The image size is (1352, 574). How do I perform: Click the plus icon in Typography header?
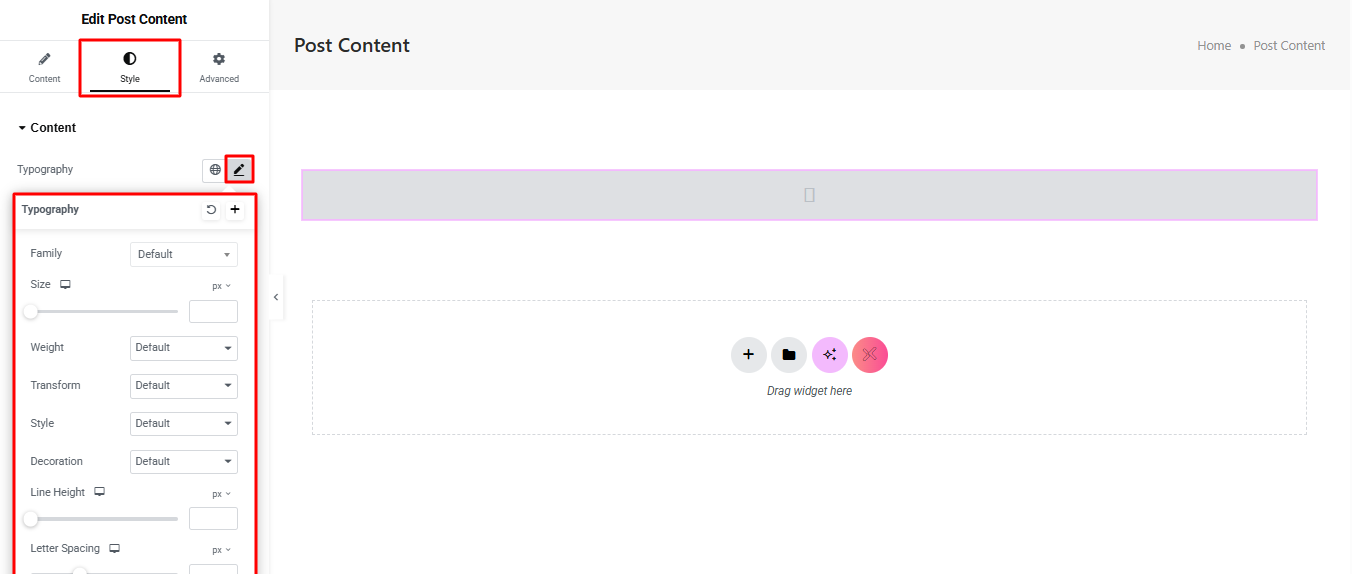point(235,210)
